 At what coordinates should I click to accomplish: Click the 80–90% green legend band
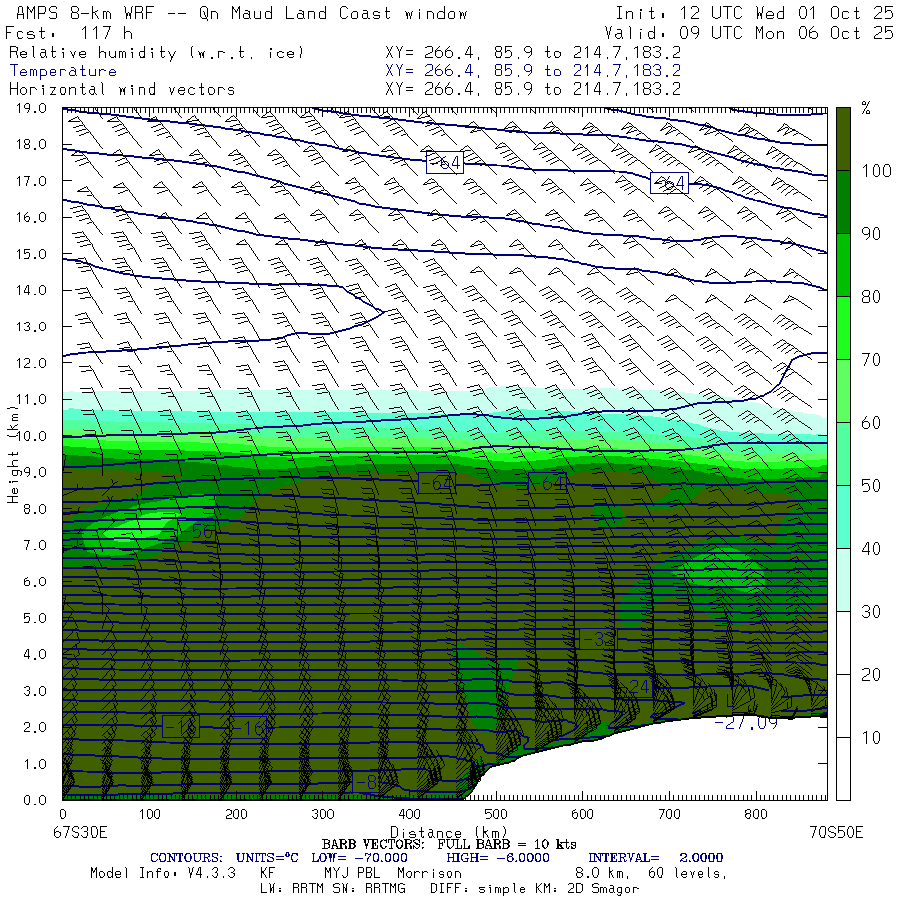843,265
